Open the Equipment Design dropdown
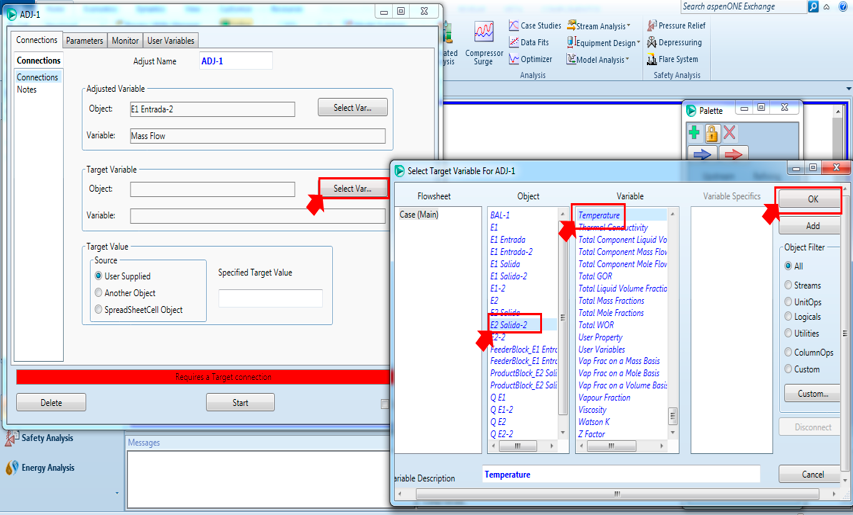 (603, 43)
